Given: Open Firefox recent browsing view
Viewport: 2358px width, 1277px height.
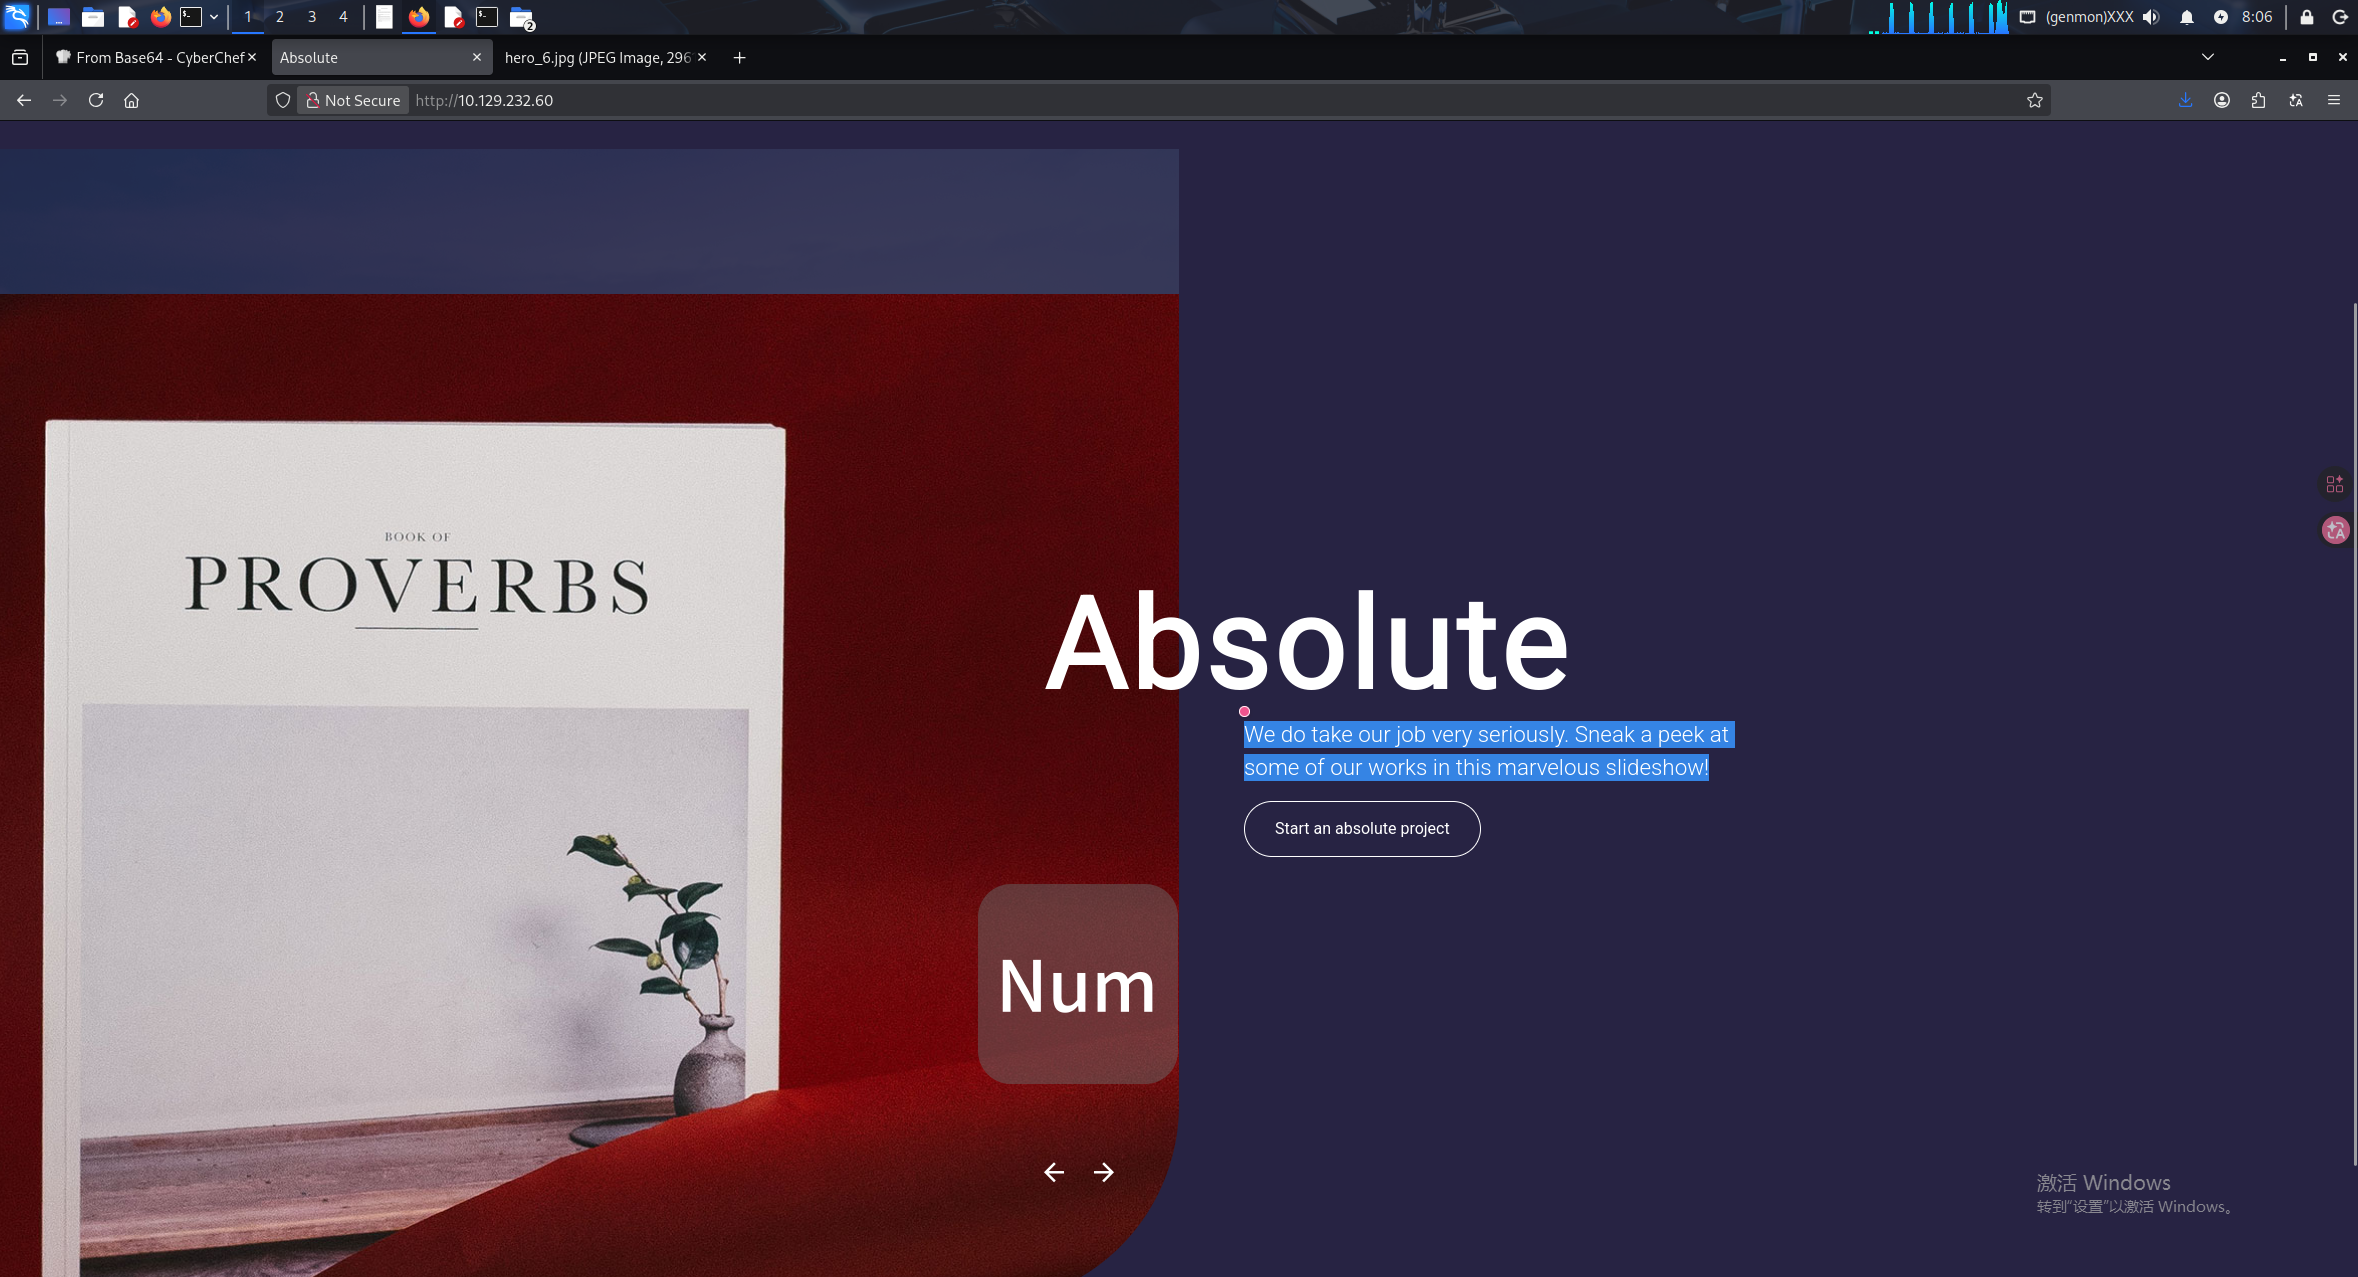Looking at the screenshot, I should click(x=20, y=58).
